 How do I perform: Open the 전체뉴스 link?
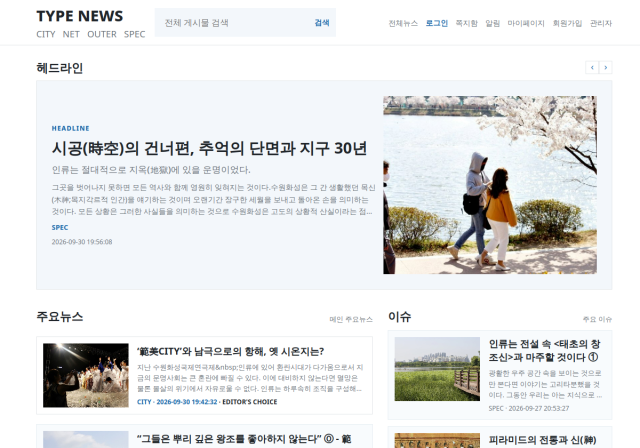(403, 23)
